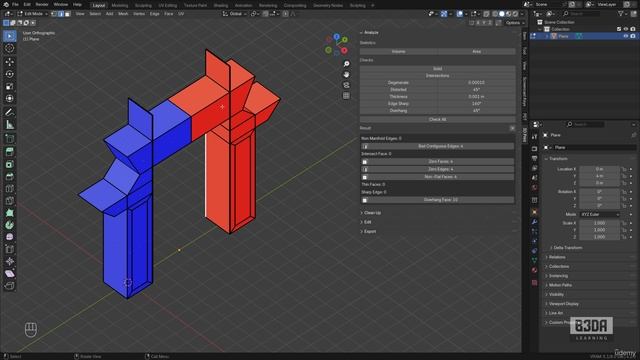Open the outliner filter funnel icon
This screenshot has width=640, height=360.
tap(621, 14)
